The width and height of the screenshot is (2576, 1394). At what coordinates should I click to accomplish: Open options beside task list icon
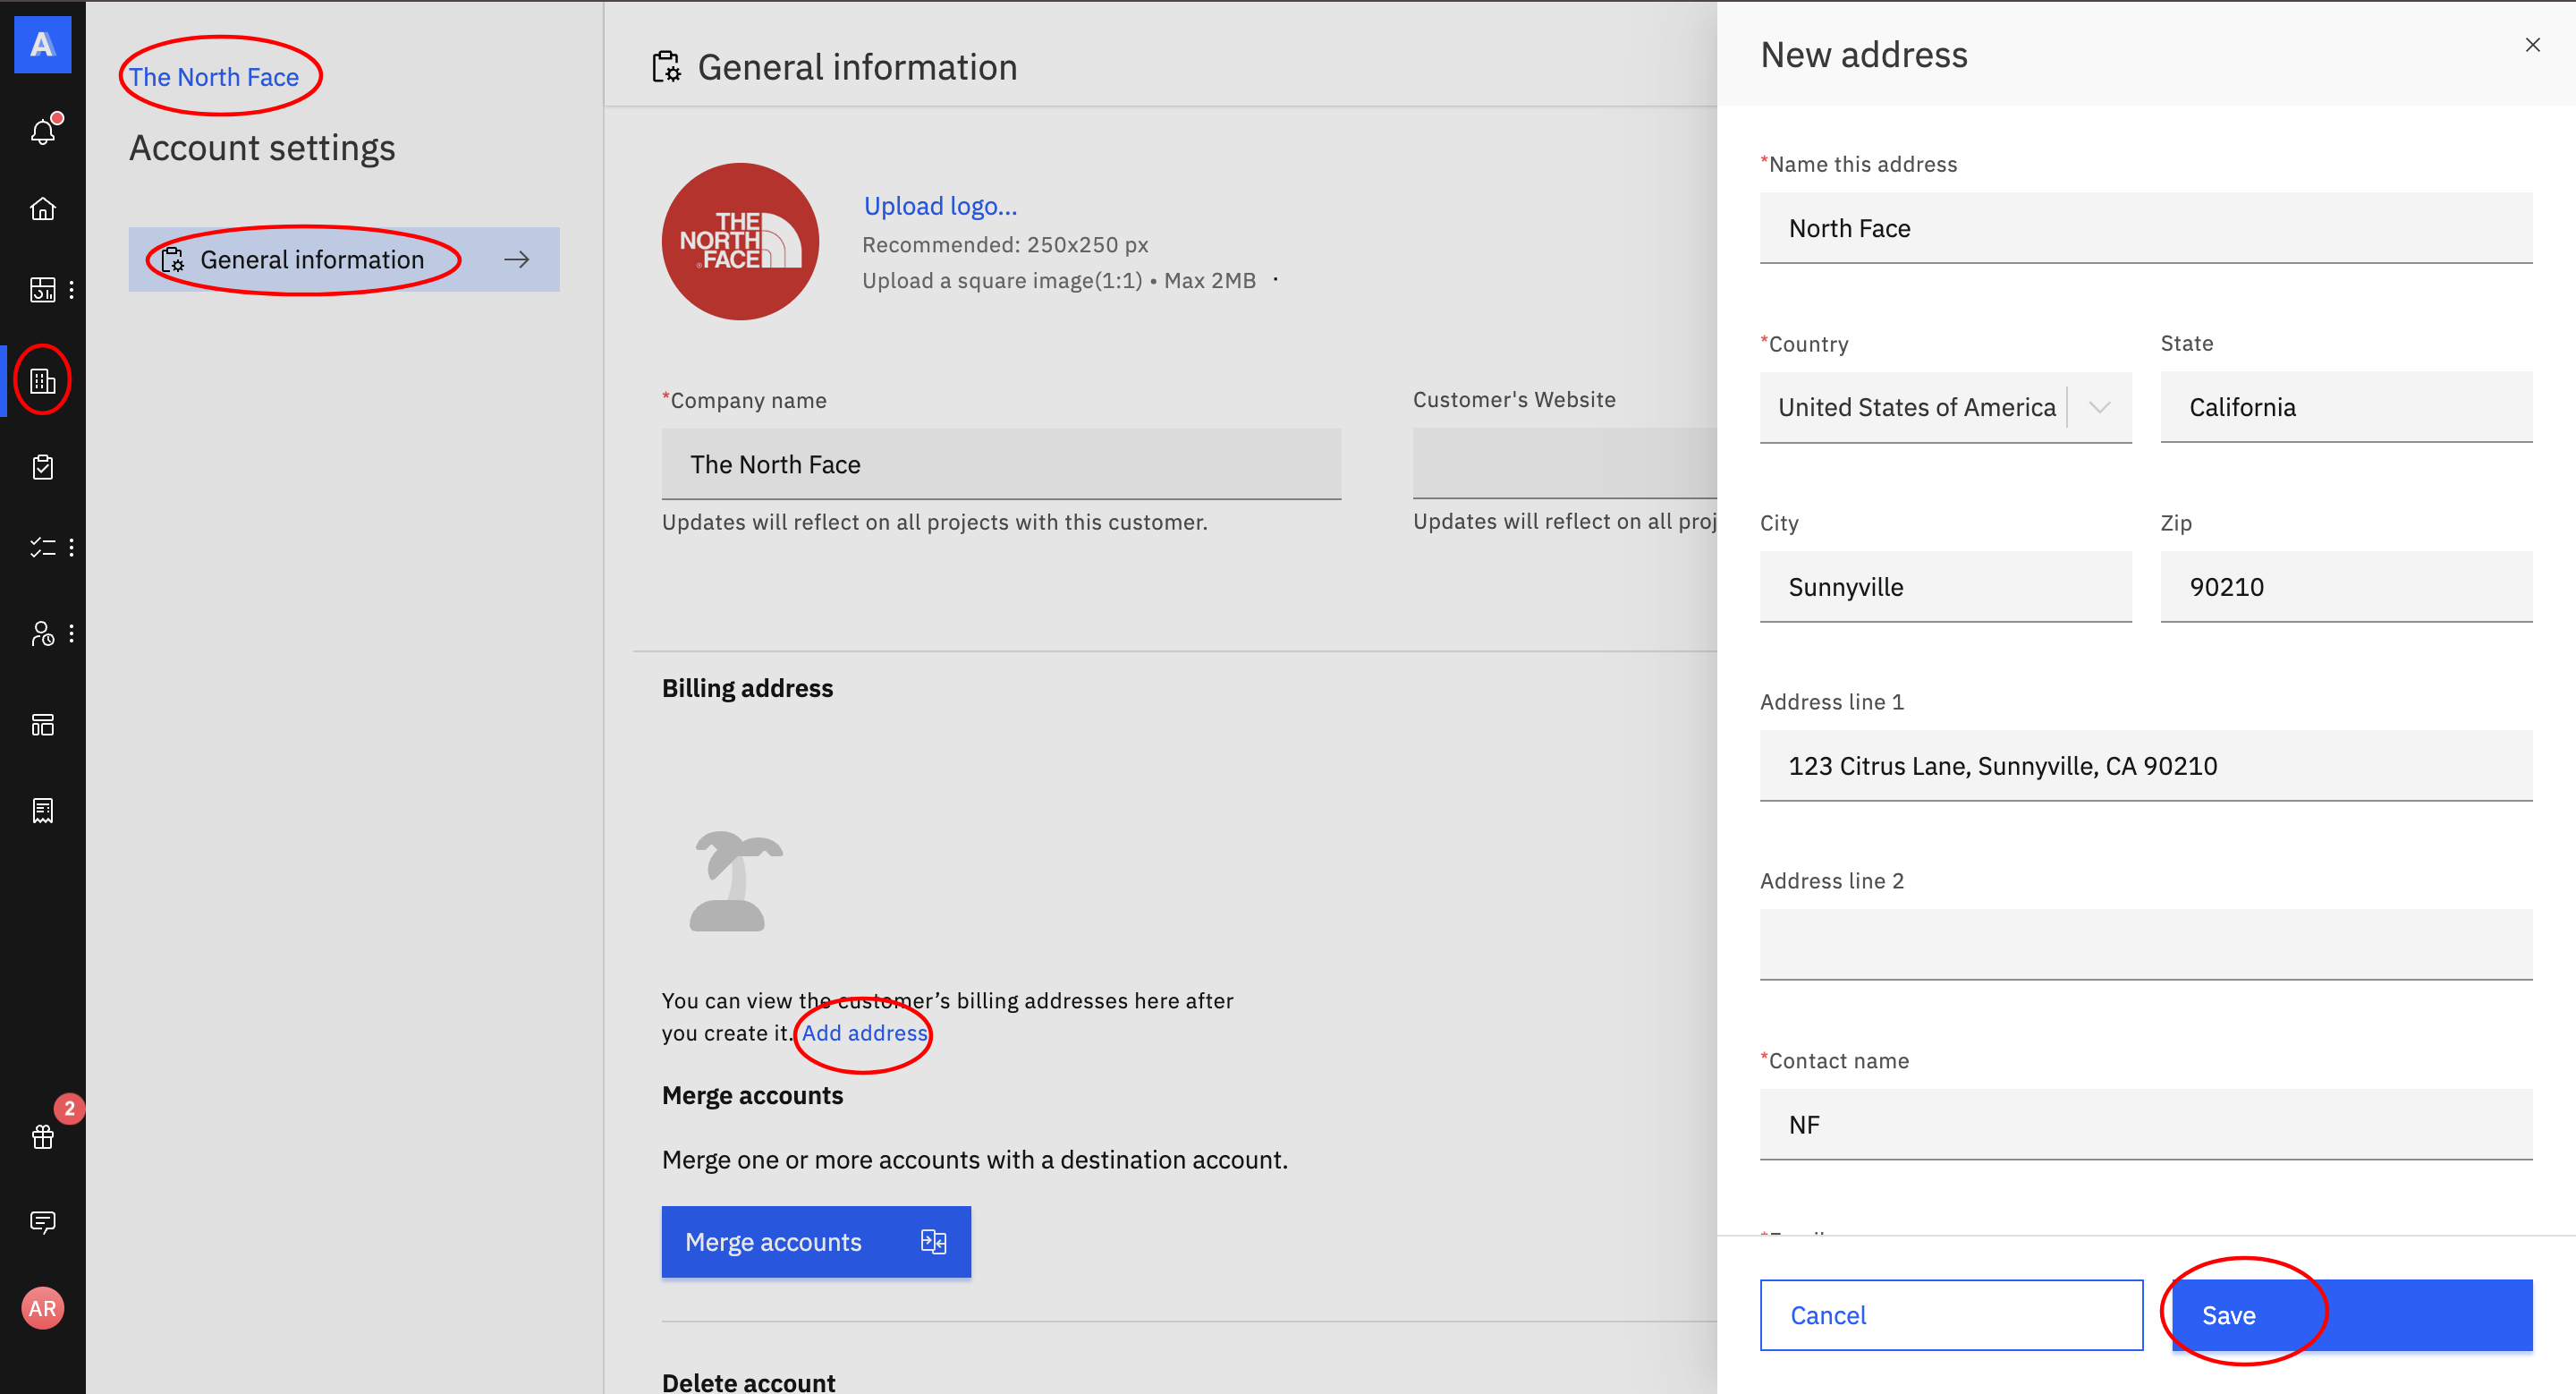coord(71,547)
